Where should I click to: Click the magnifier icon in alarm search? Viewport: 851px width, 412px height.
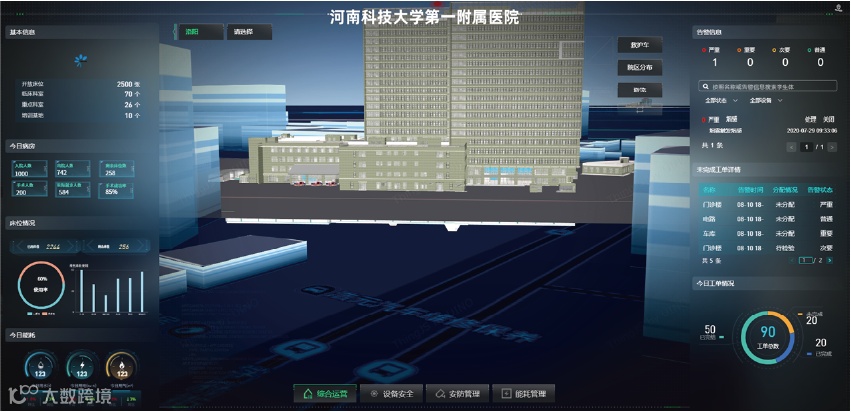pos(705,86)
